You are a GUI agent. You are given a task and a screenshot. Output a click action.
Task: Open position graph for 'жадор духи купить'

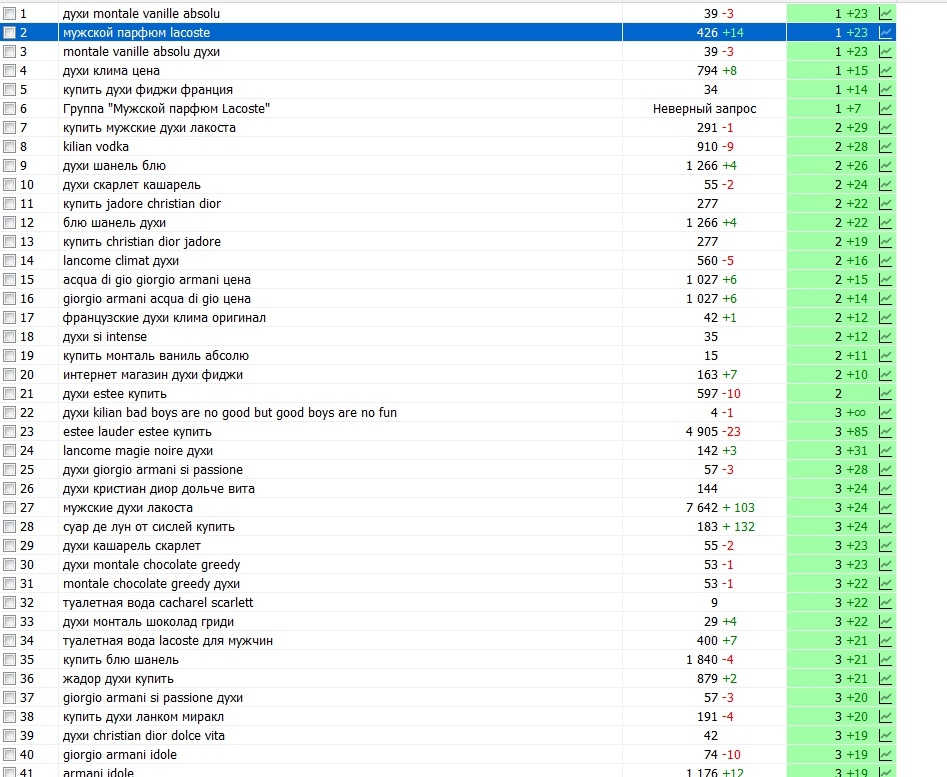(x=885, y=679)
